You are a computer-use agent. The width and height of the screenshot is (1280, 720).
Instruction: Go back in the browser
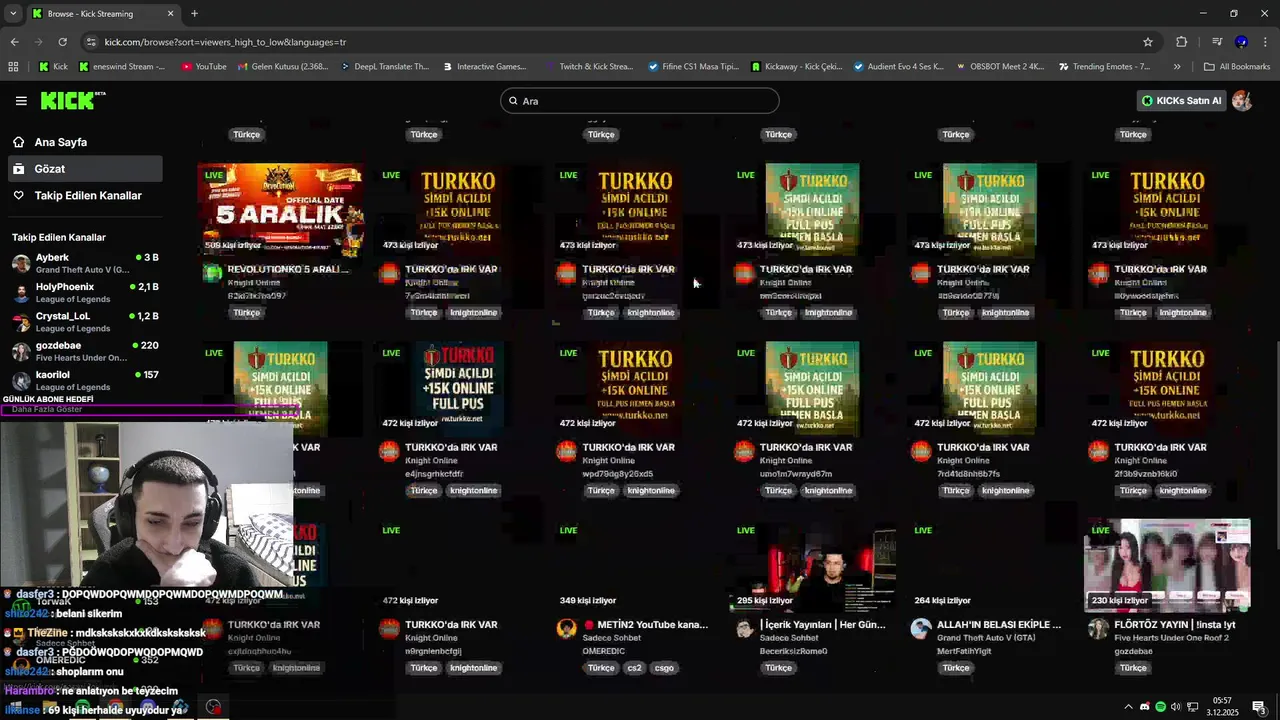pyautogui.click(x=14, y=42)
